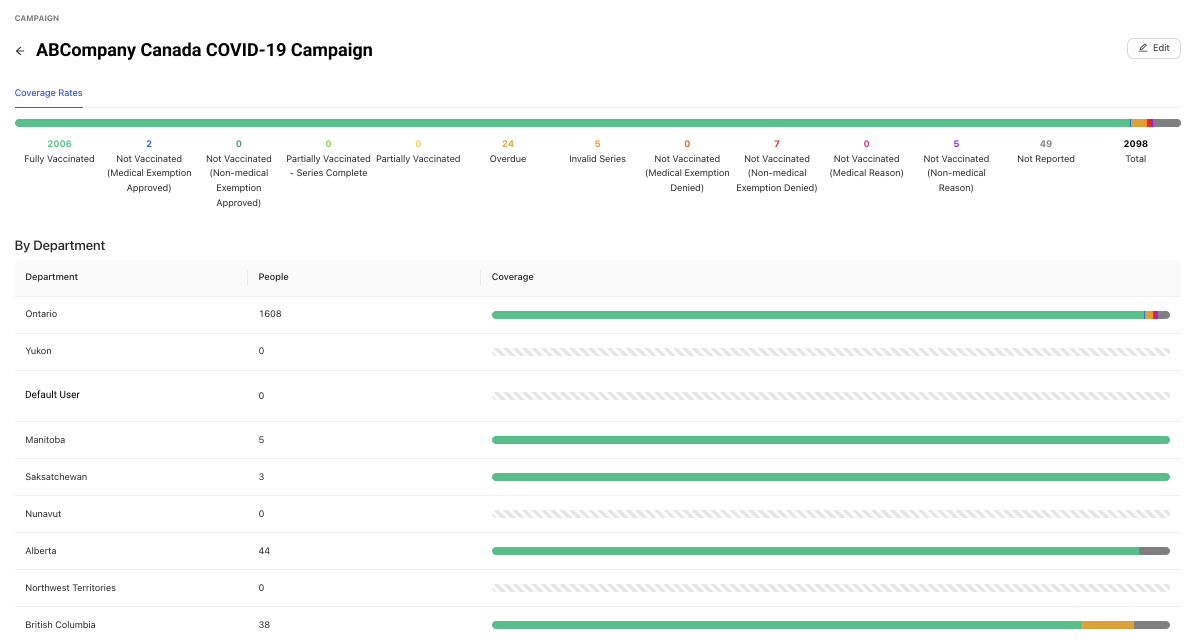Viewport: 1195px width, 639px height.
Task: Open the campaign editor via the Edit button
Action: pyautogui.click(x=1153, y=48)
